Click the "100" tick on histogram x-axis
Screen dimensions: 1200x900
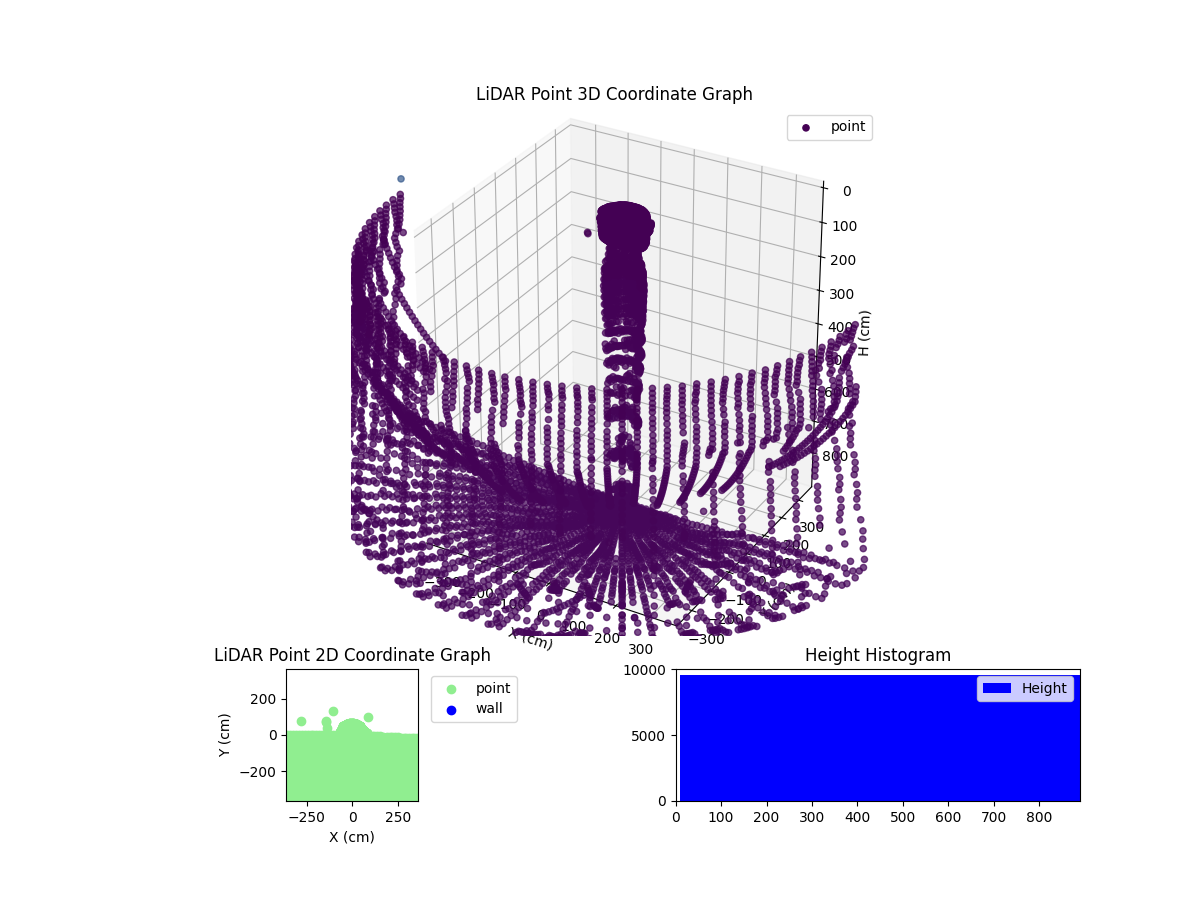[721, 817]
